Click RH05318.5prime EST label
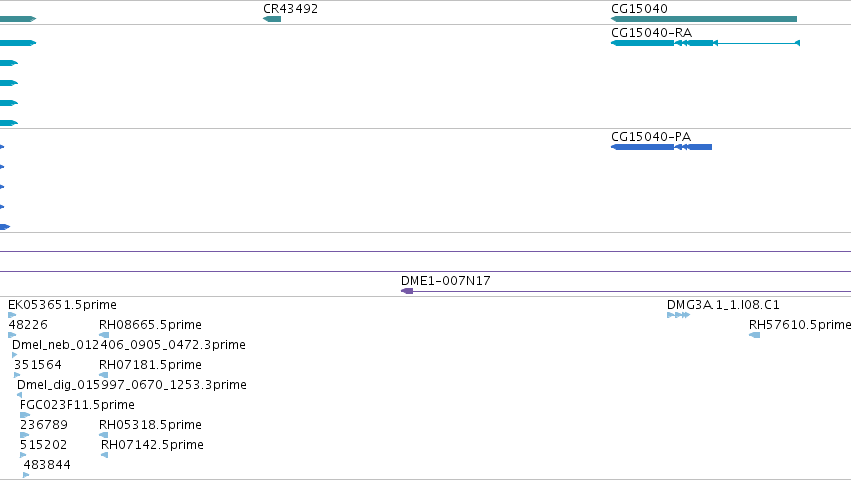This screenshot has width=851, height=480. tap(150, 425)
